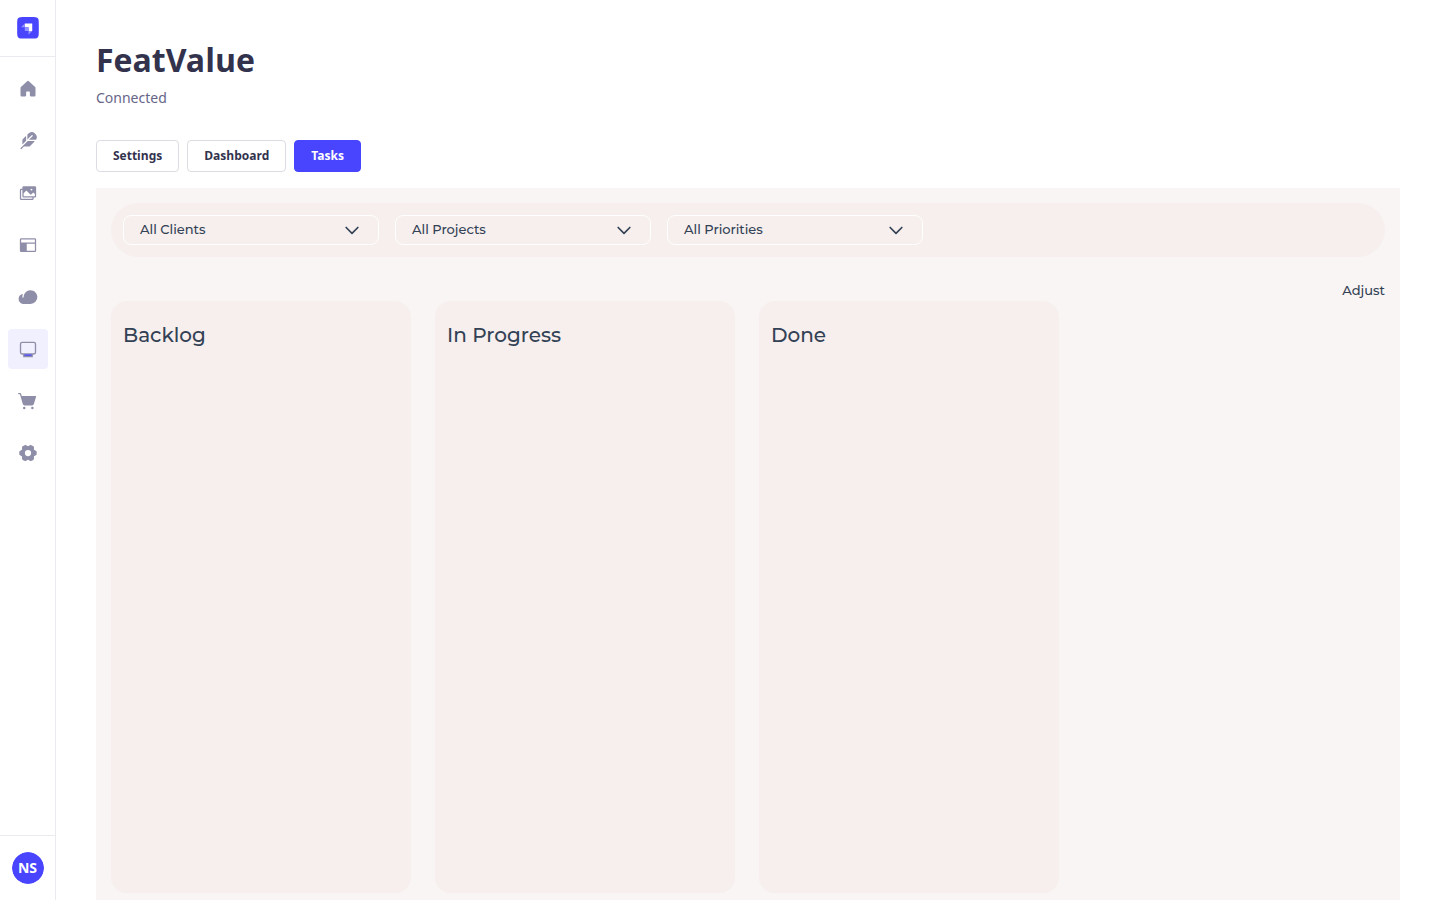Open the NS user avatar menu
Image resolution: width=1440 pixels, height=900 pixels.
(x=28, y=868)
